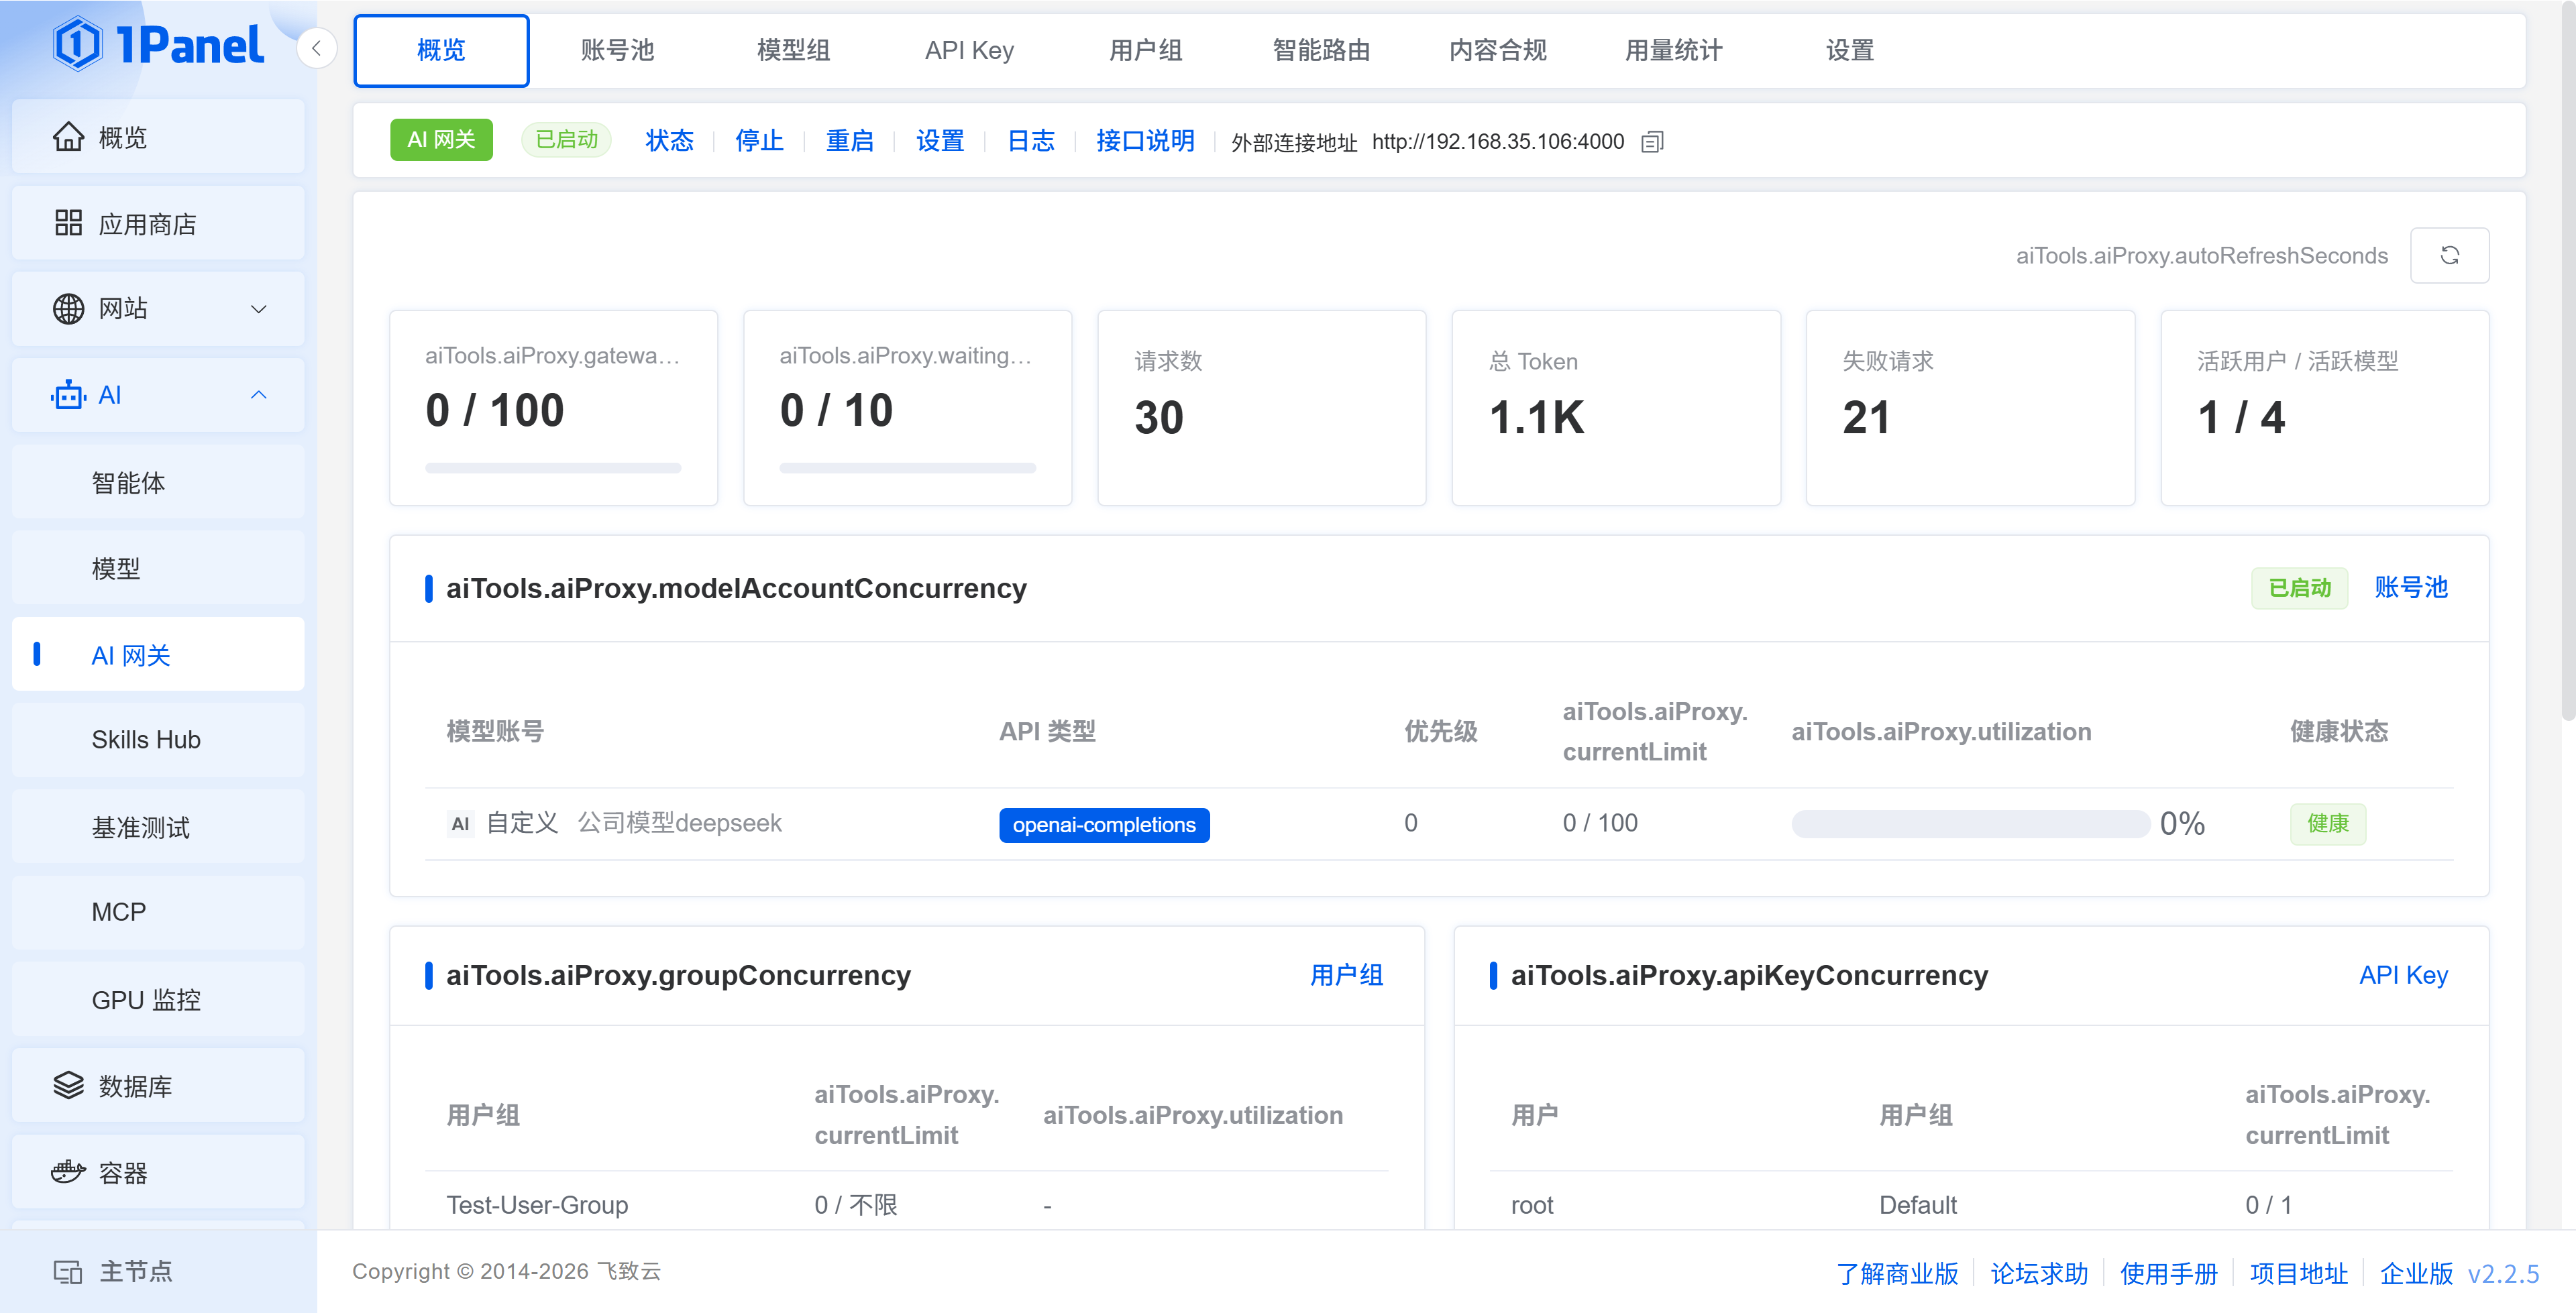
Task: Click the 总 Token 1.1K card
Action: pos(1616,408)
